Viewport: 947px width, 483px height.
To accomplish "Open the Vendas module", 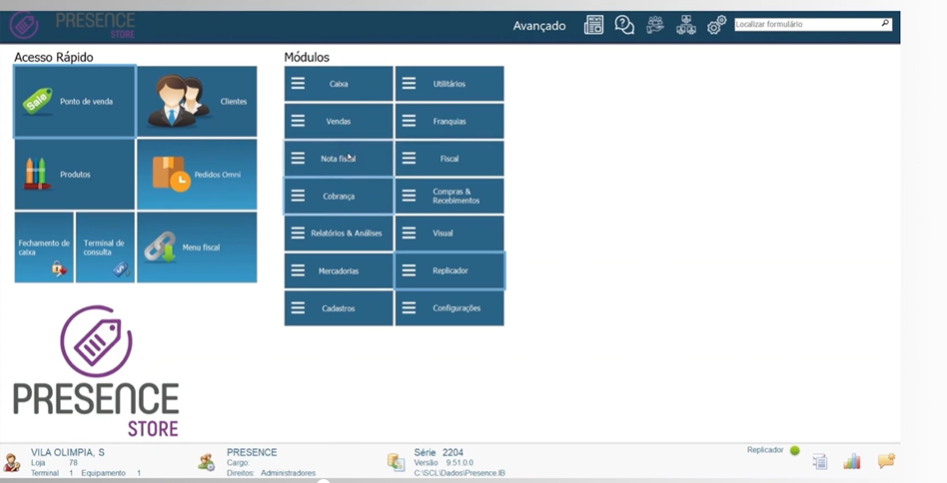I will pyautogui.click(x=339, y=121).
